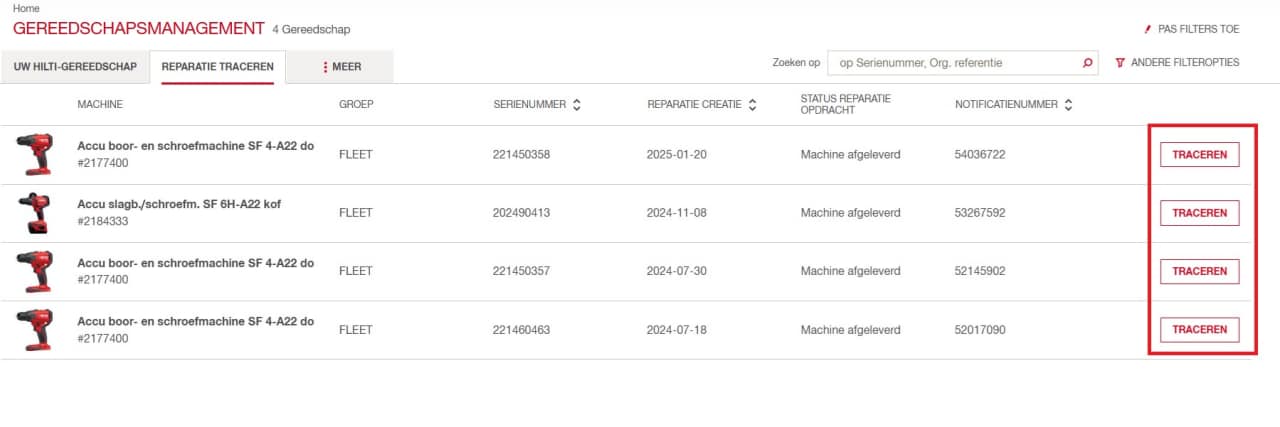This screenshot has height=427, width=1280.
Task: Open drill thumbnail for serial 202490413
Action: click(x=35, y=213)
